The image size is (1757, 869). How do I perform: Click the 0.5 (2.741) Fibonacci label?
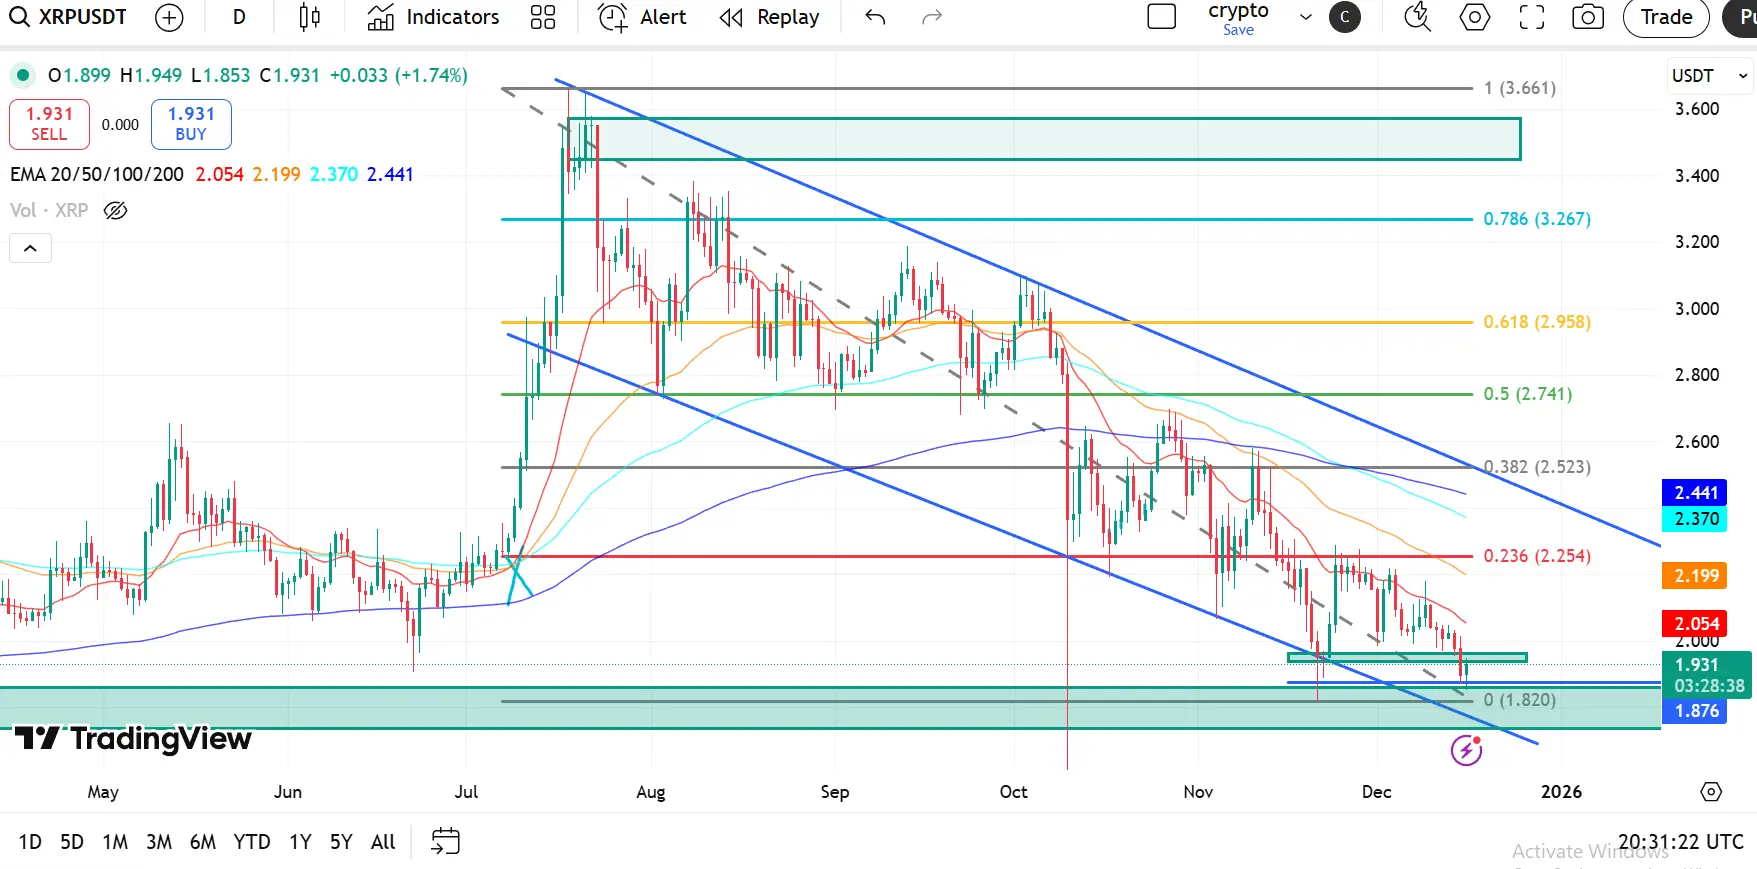[x=1528, y=394]
